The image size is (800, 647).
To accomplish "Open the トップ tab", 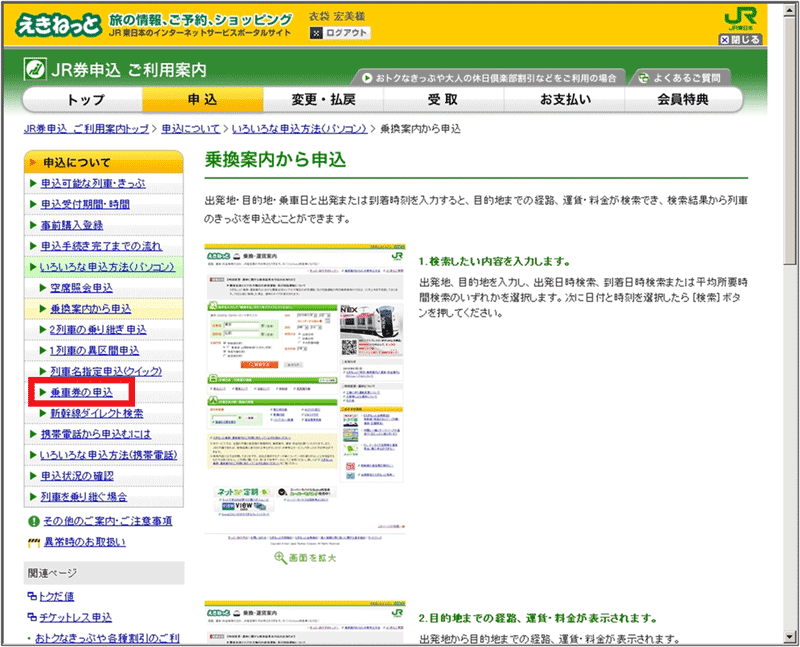I will (x=84, y=100).
